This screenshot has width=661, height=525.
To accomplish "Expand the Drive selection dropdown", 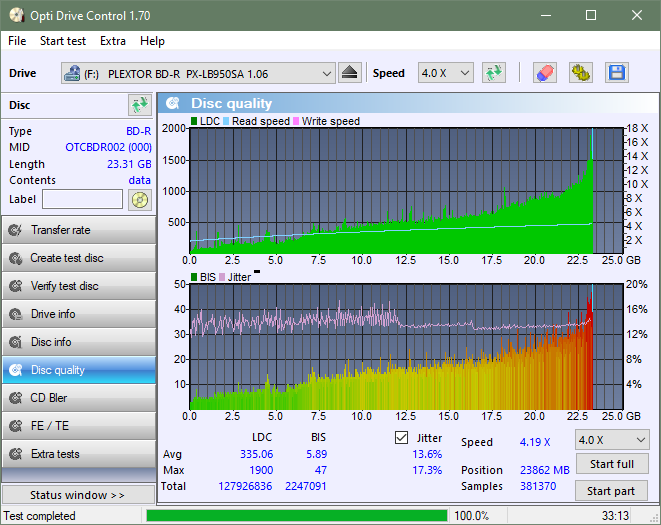I will (x=326, y=73).
